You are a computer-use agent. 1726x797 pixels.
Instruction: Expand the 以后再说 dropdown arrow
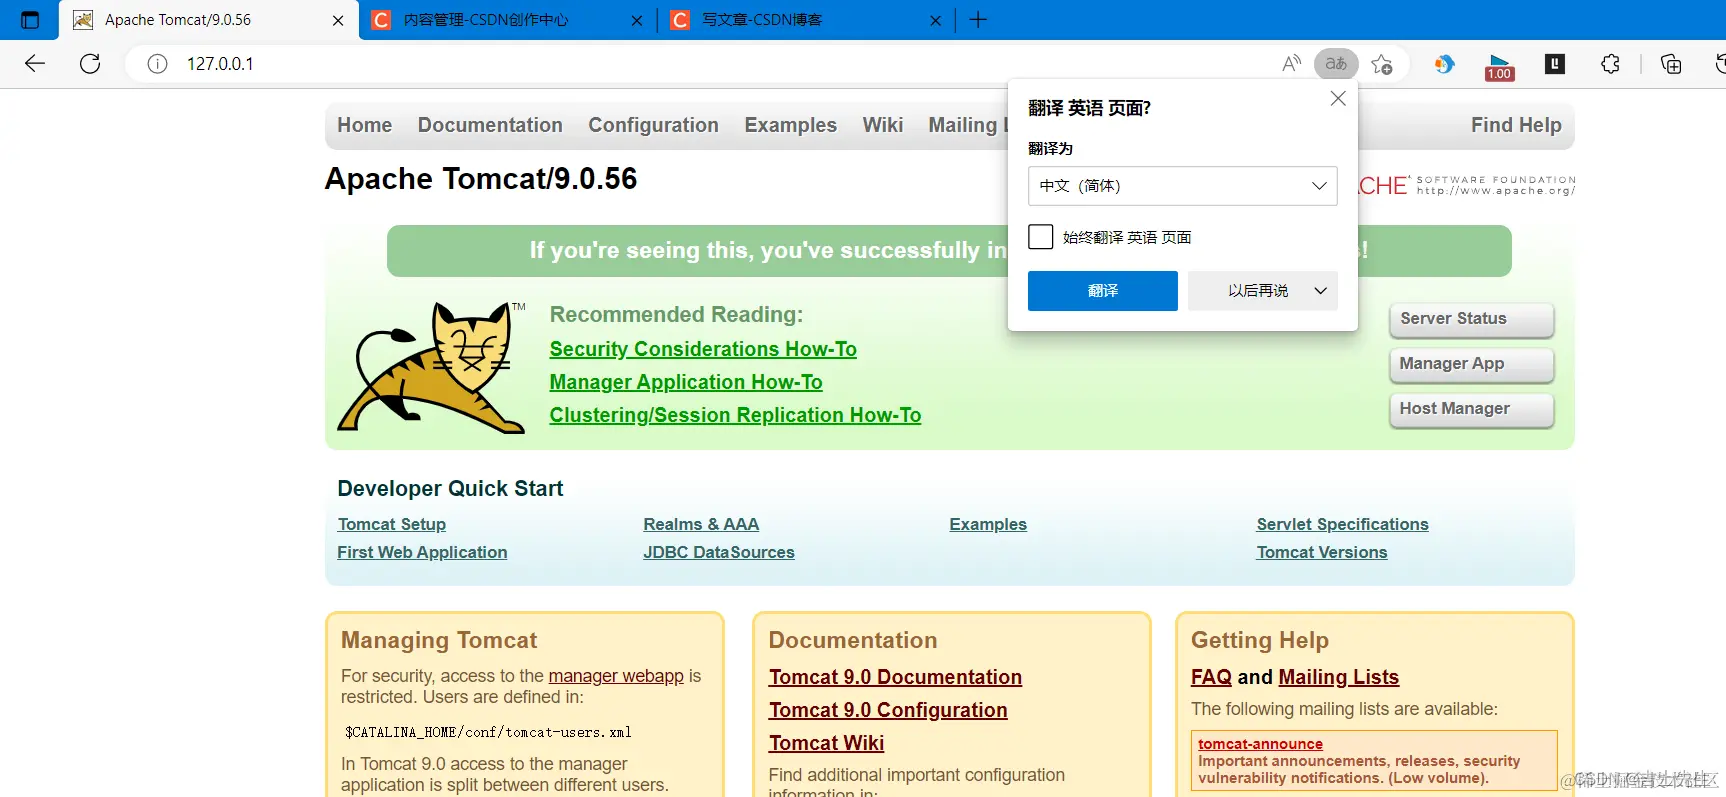tap(1320, 291)
